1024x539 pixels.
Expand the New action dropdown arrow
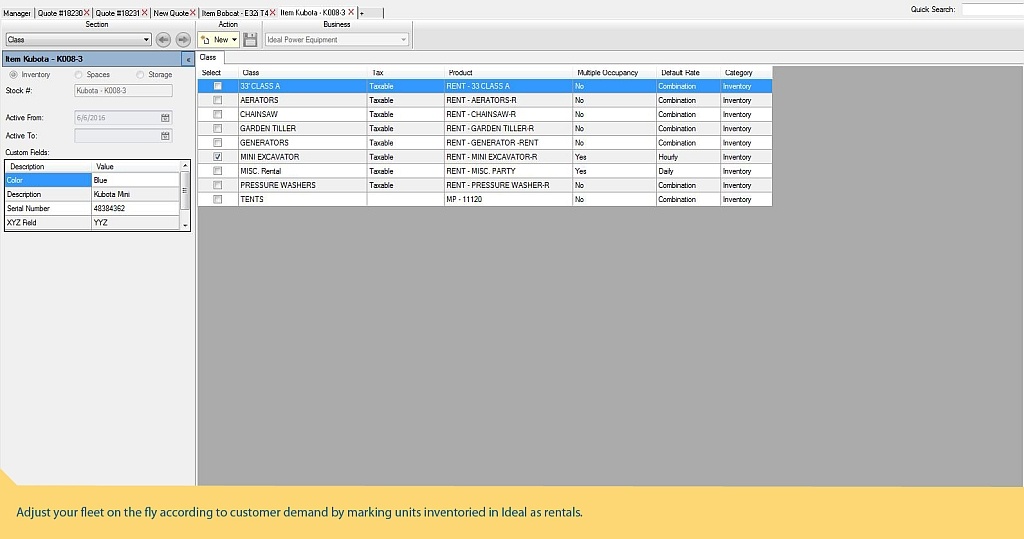coord(235,40)
